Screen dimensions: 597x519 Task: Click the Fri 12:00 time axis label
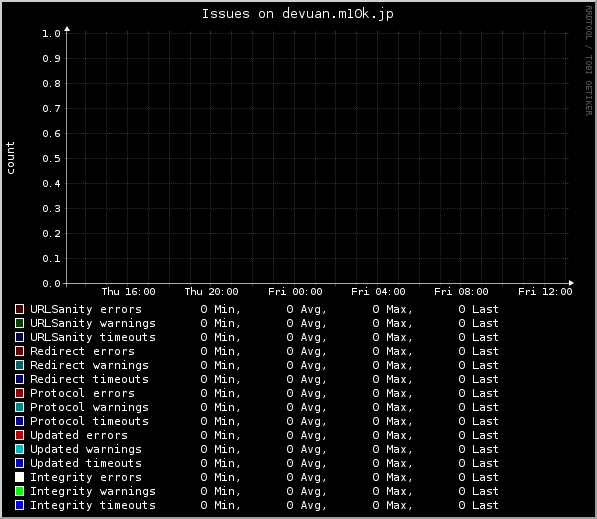coord(545,292)
